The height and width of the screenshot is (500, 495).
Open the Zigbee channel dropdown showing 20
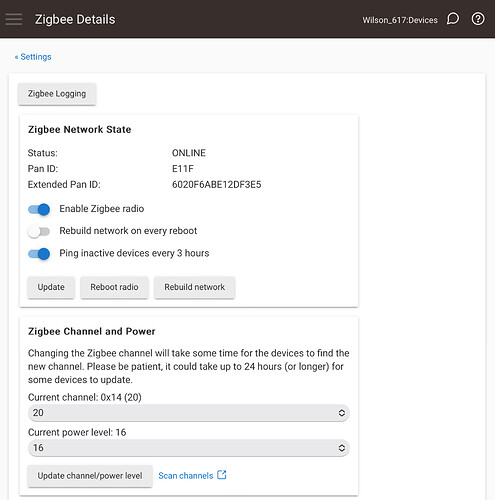189,413
